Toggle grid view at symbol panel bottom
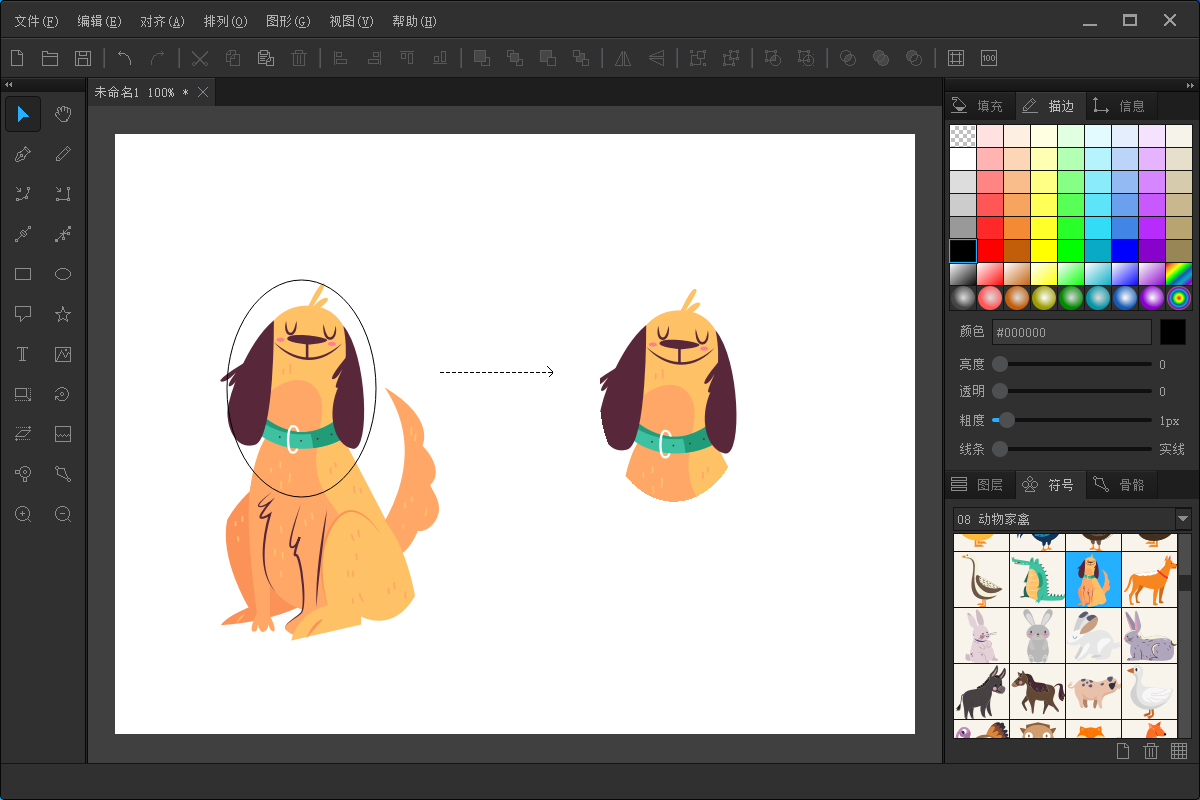 click(x=1179, y=751)
